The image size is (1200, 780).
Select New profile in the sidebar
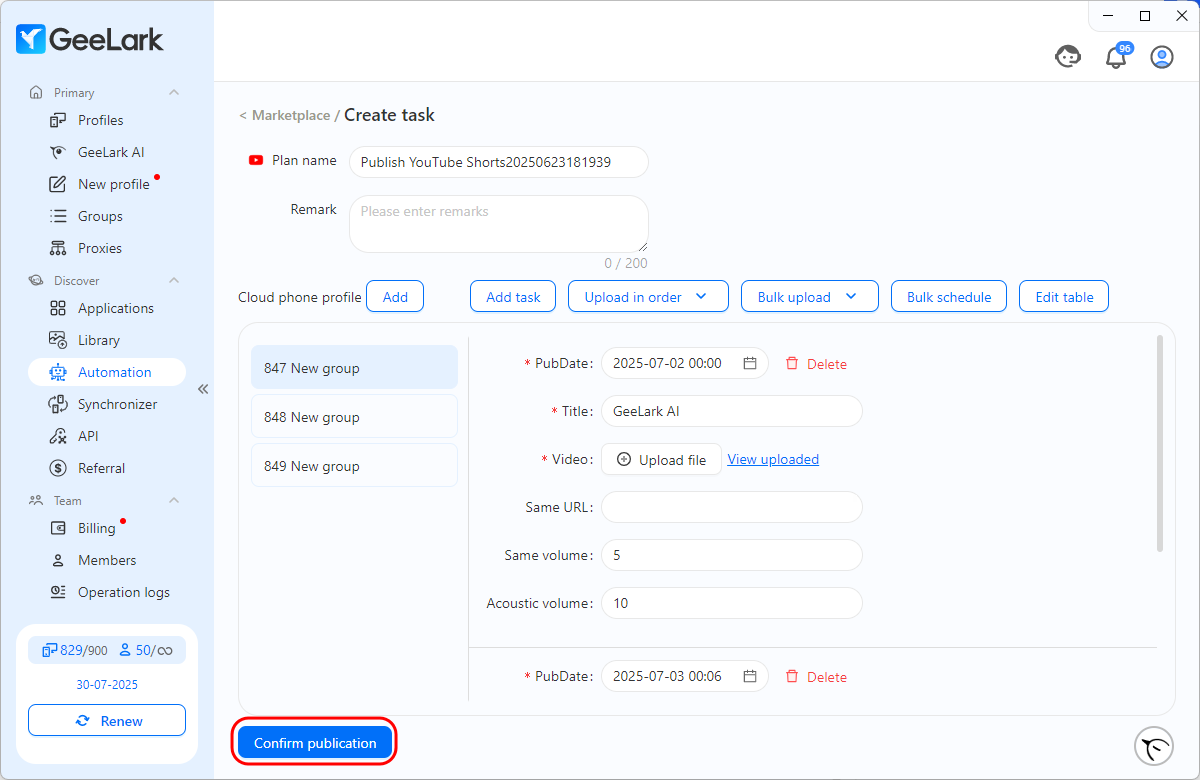[x=113, y=184]
